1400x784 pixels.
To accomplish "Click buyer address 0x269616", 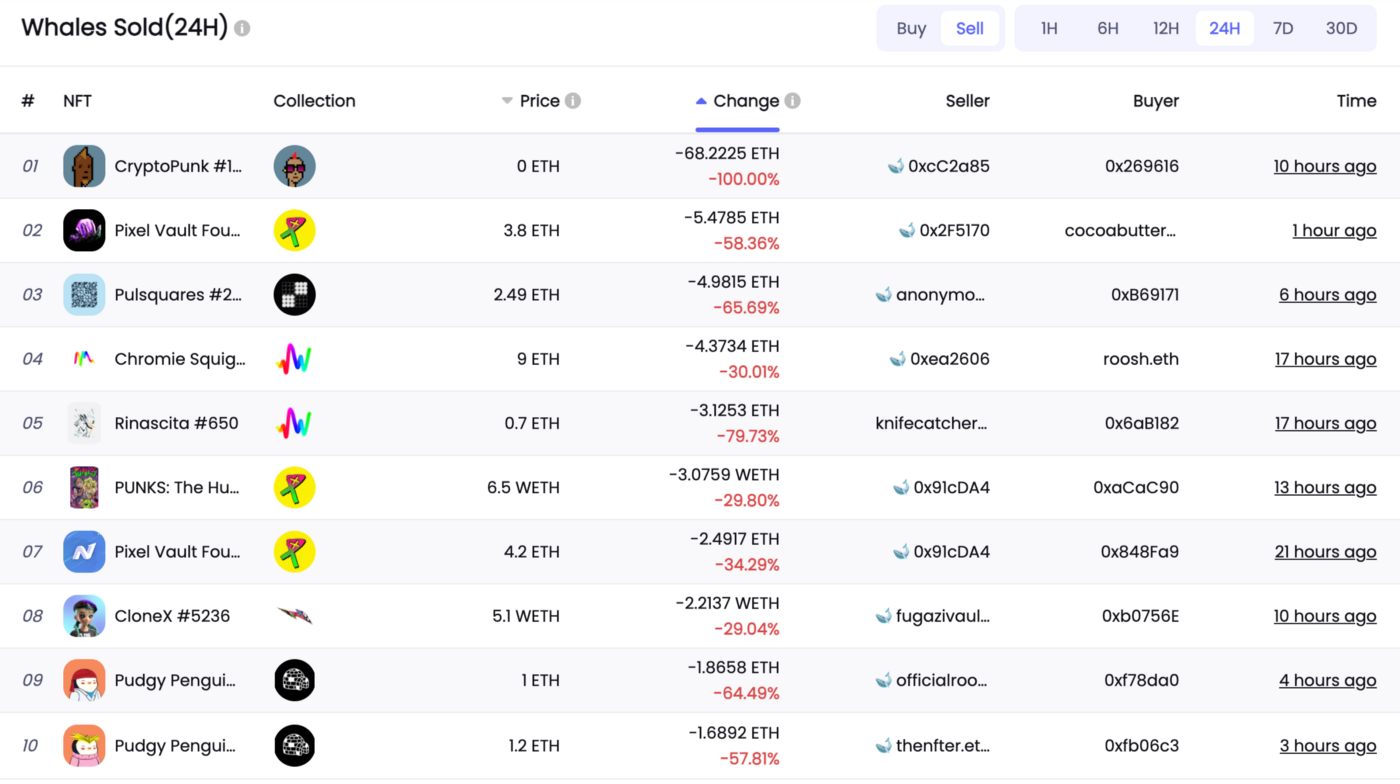I will click(x=1142, y=166).
